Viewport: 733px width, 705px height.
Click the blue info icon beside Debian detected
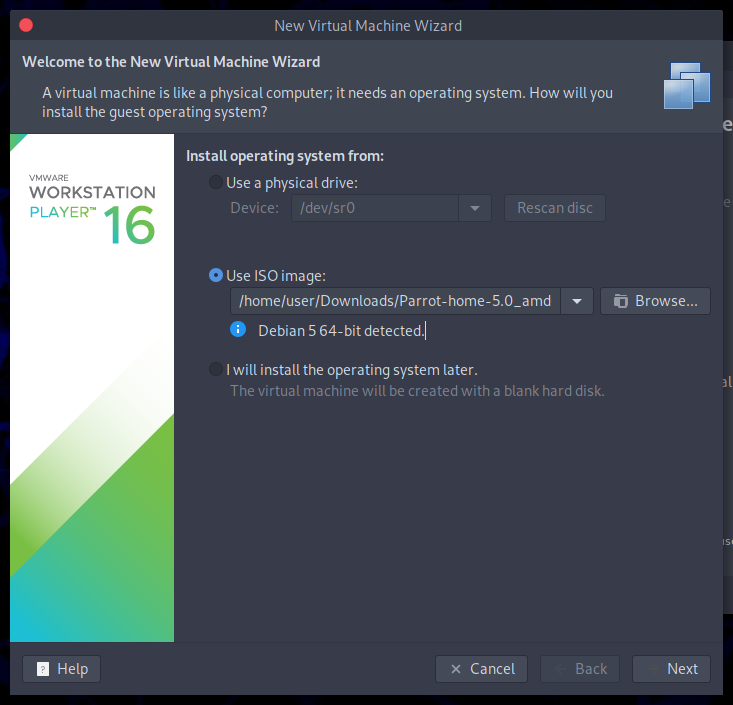click(x=238, y=329)
